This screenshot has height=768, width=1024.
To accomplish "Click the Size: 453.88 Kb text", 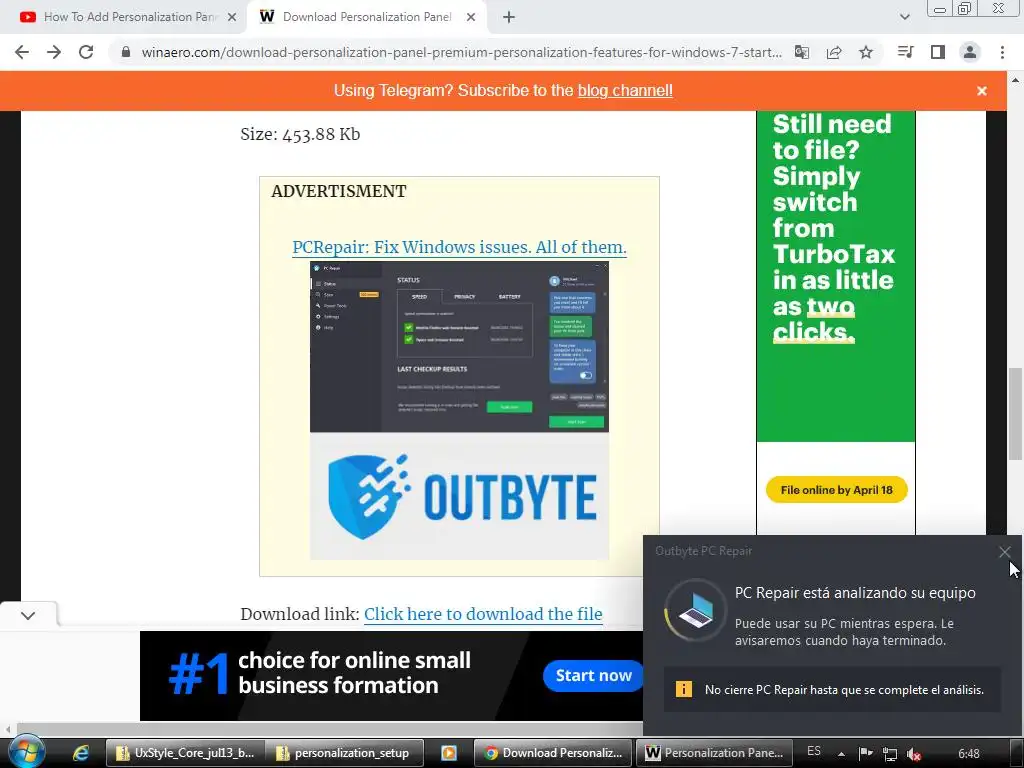I will point(300,134).
